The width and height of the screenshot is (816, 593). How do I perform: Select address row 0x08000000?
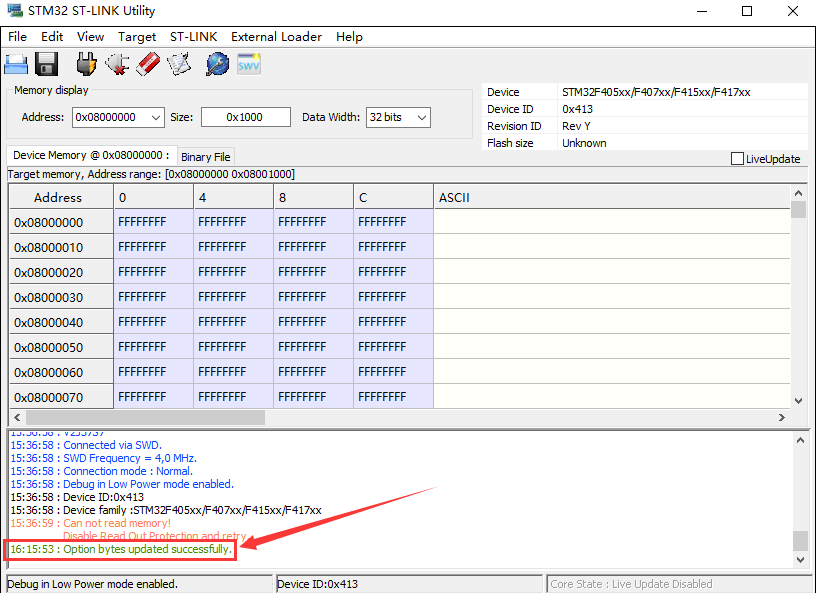coord(61,222)
